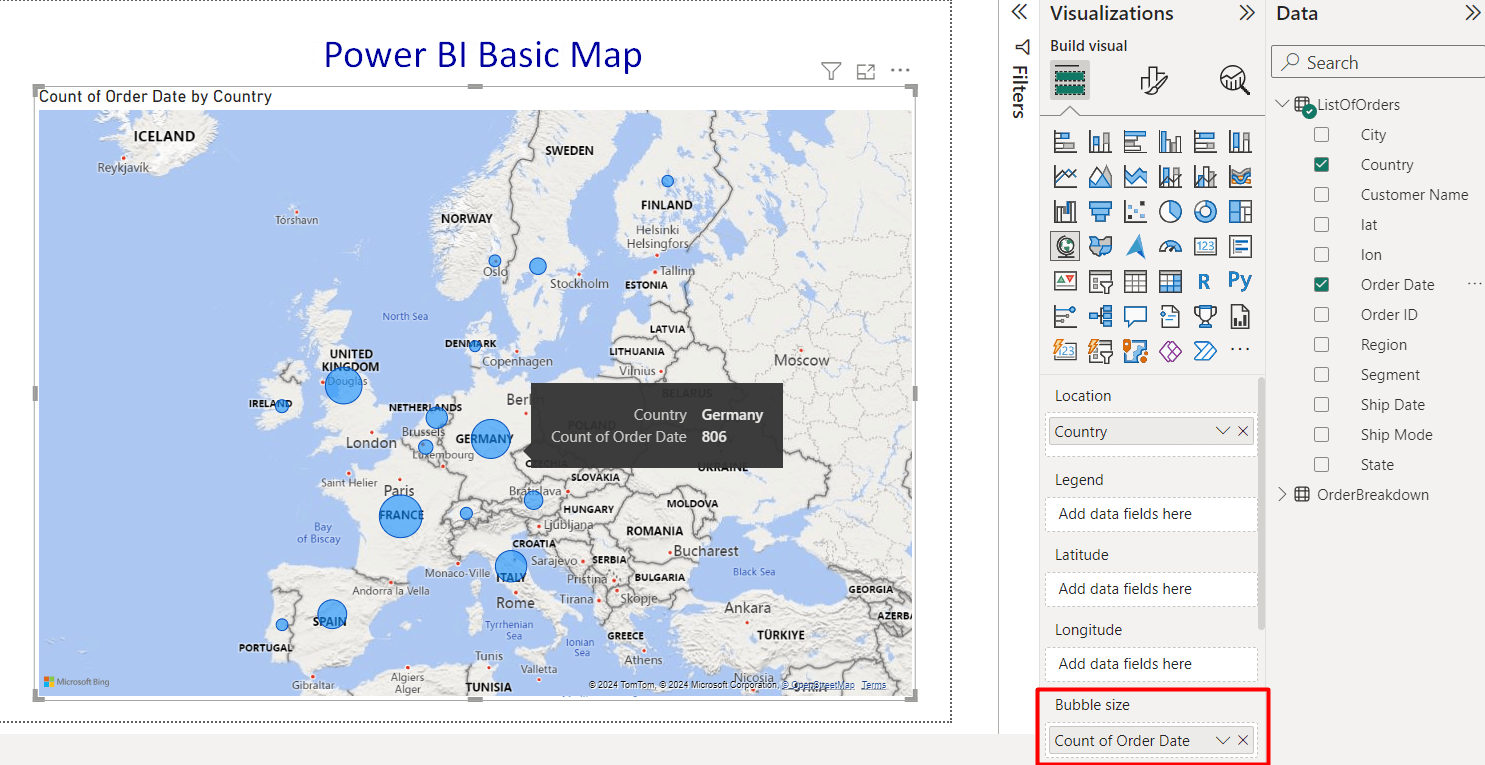
Task: Select the R script visual icon
Action: (1204, 281)
